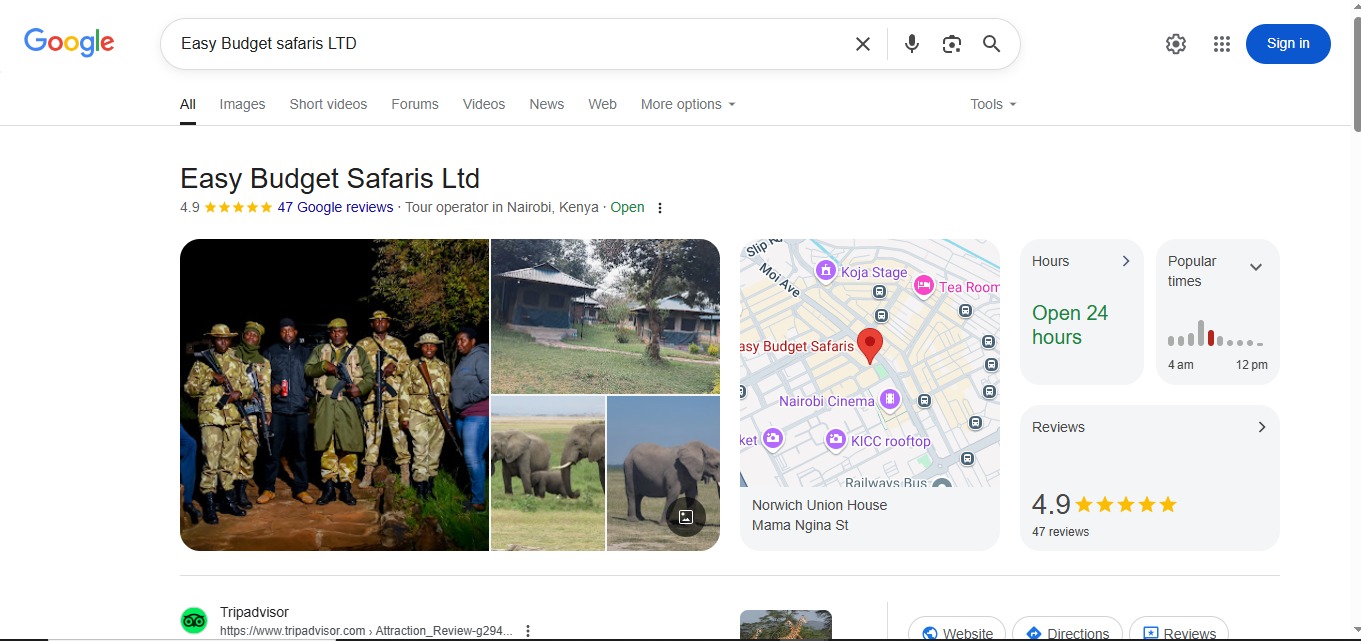
Task: Open search by image camera icon
Action: tap(952, 44)
